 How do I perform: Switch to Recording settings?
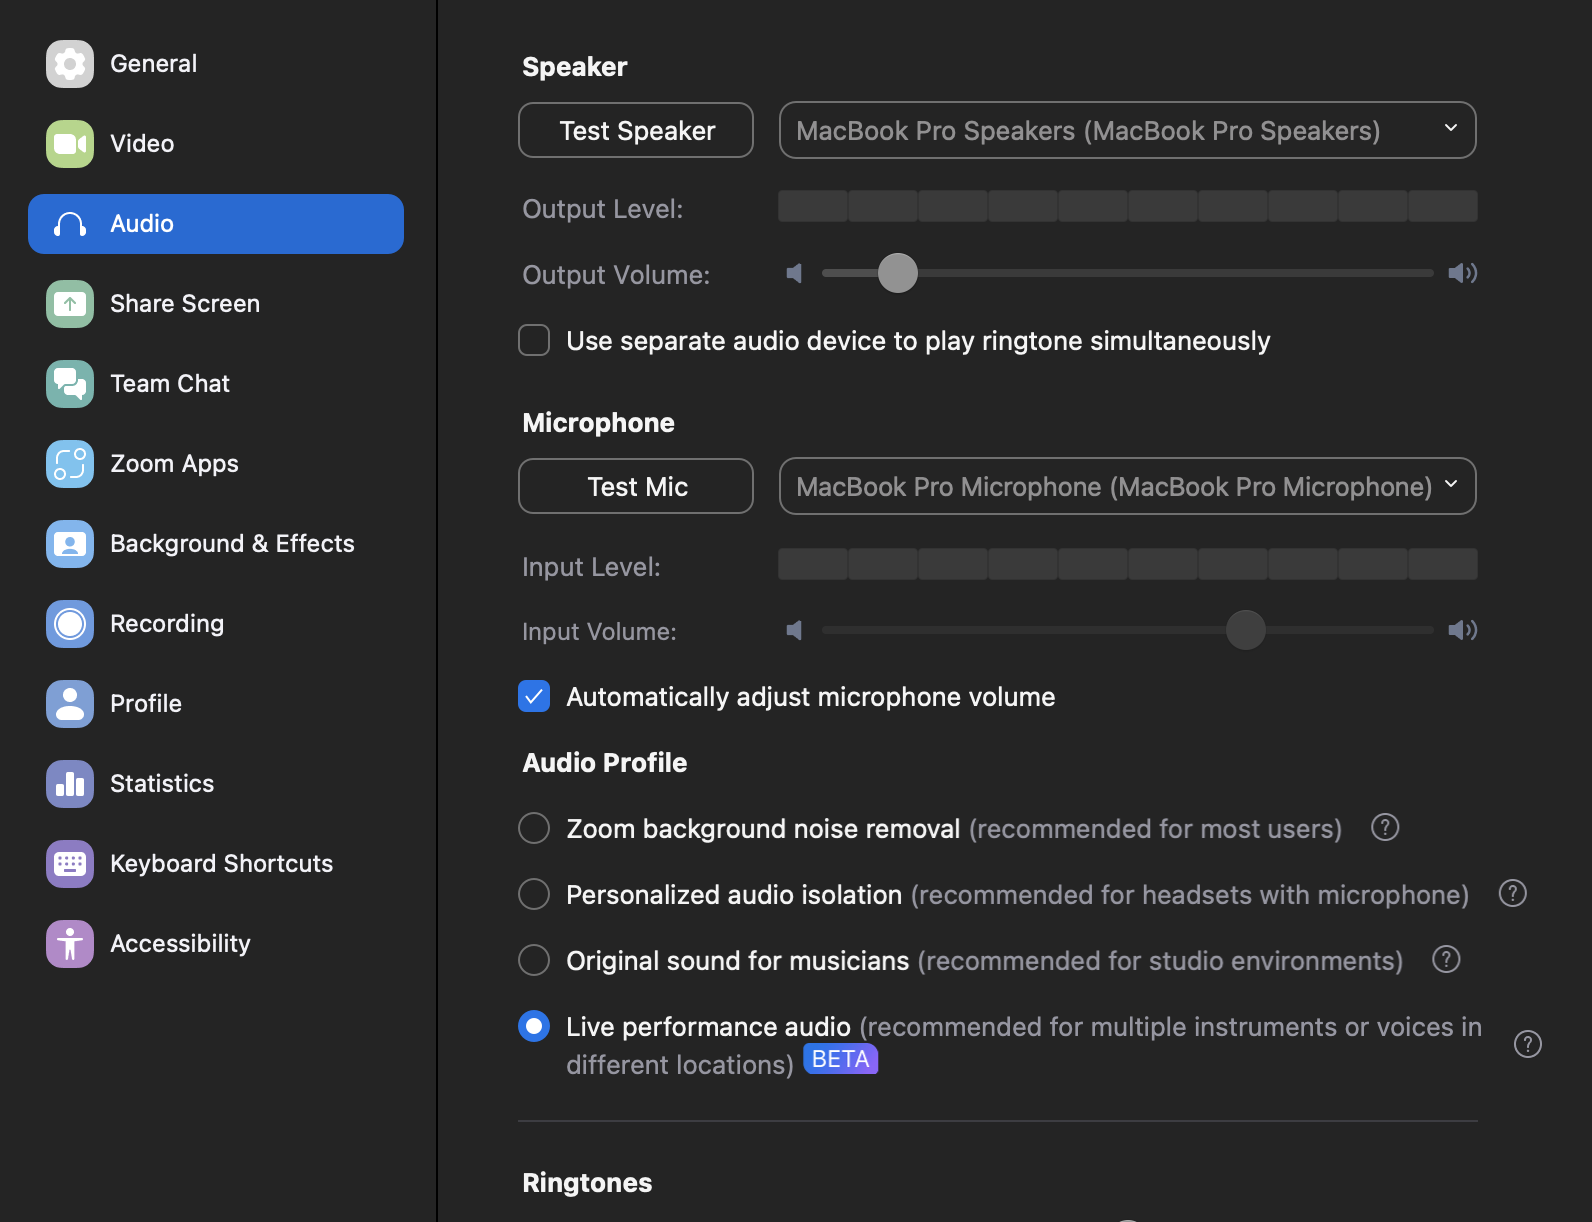coord(216,624)
